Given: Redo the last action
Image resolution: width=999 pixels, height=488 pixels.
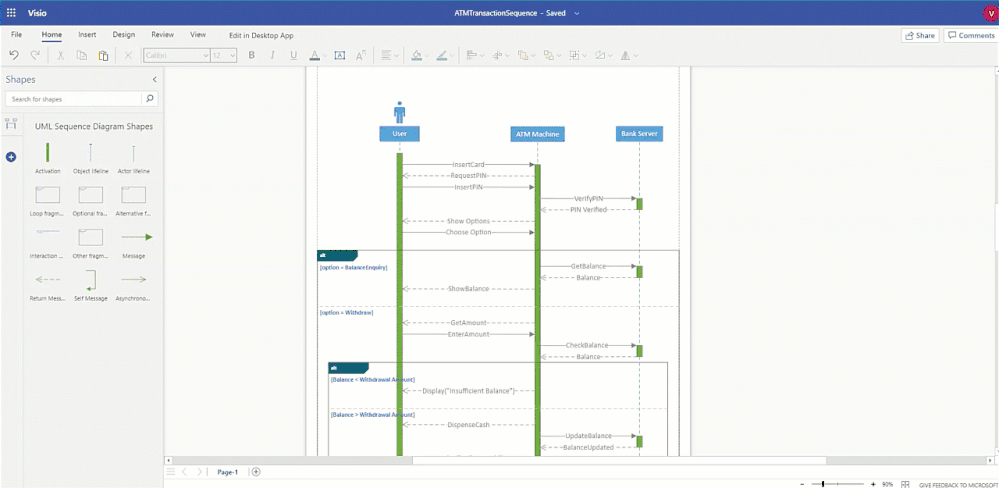Looking at the screenshot, I should [35, 56].
